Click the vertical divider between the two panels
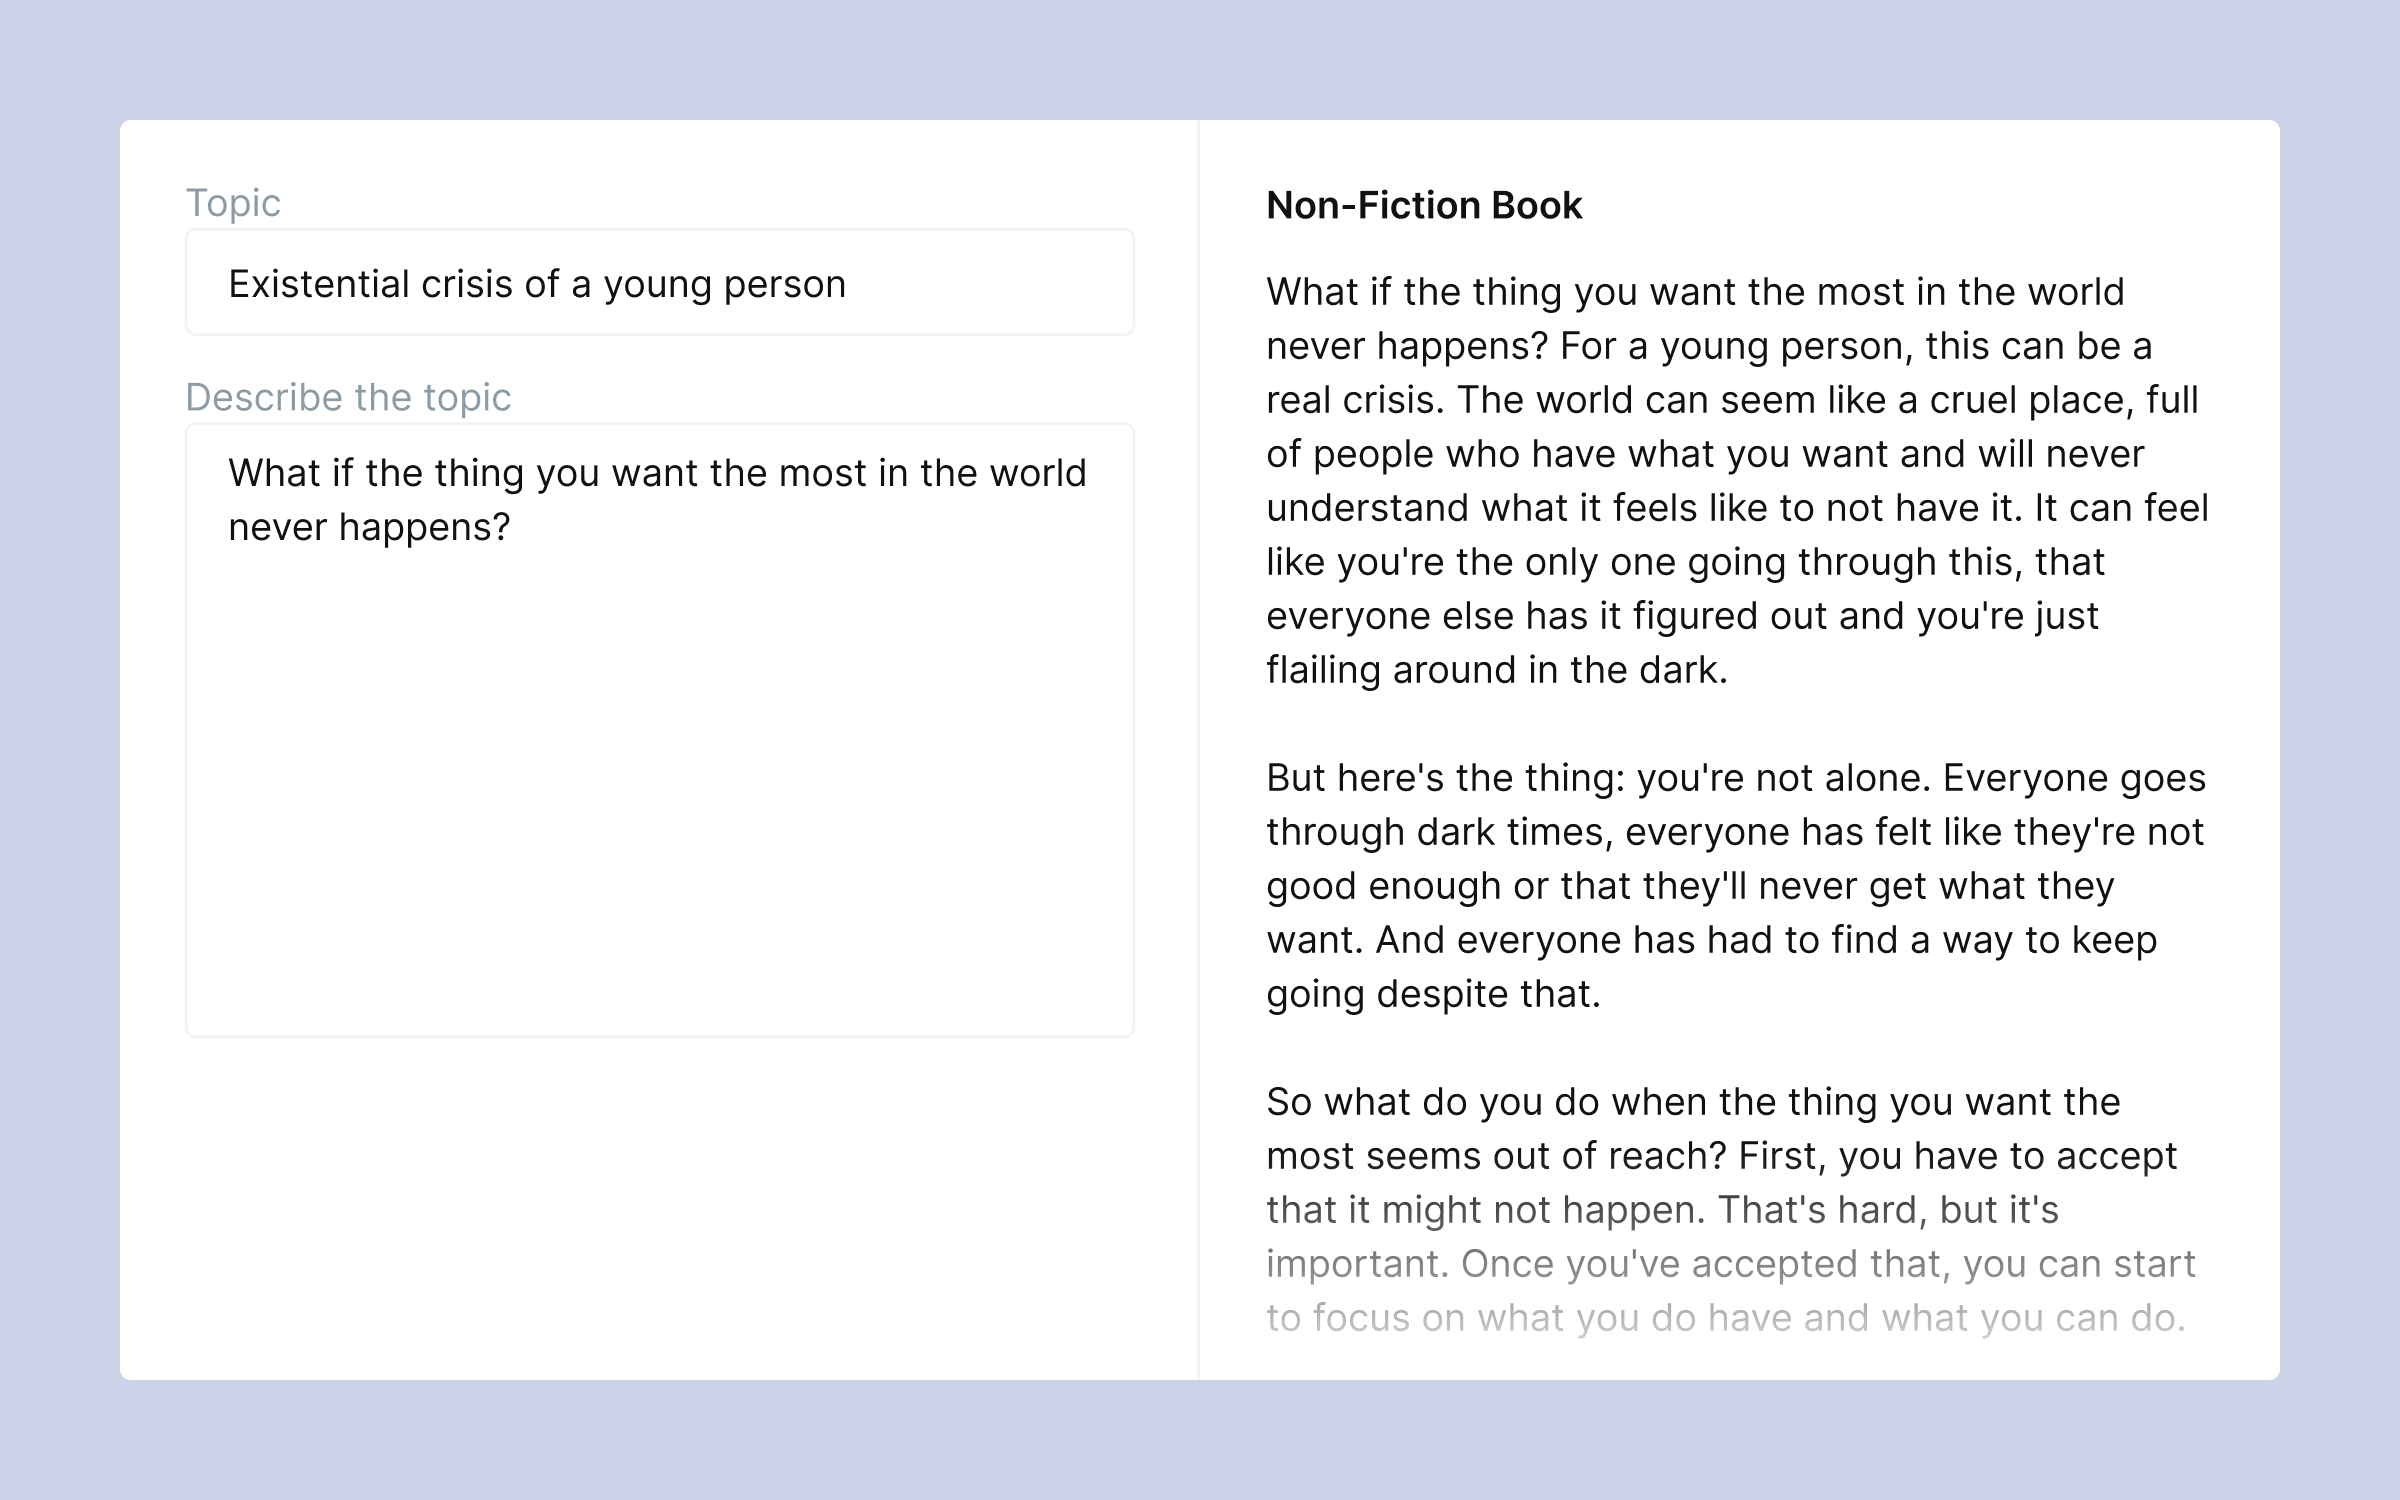This screenshot has height=1500, width=2400. point(1199,750)
